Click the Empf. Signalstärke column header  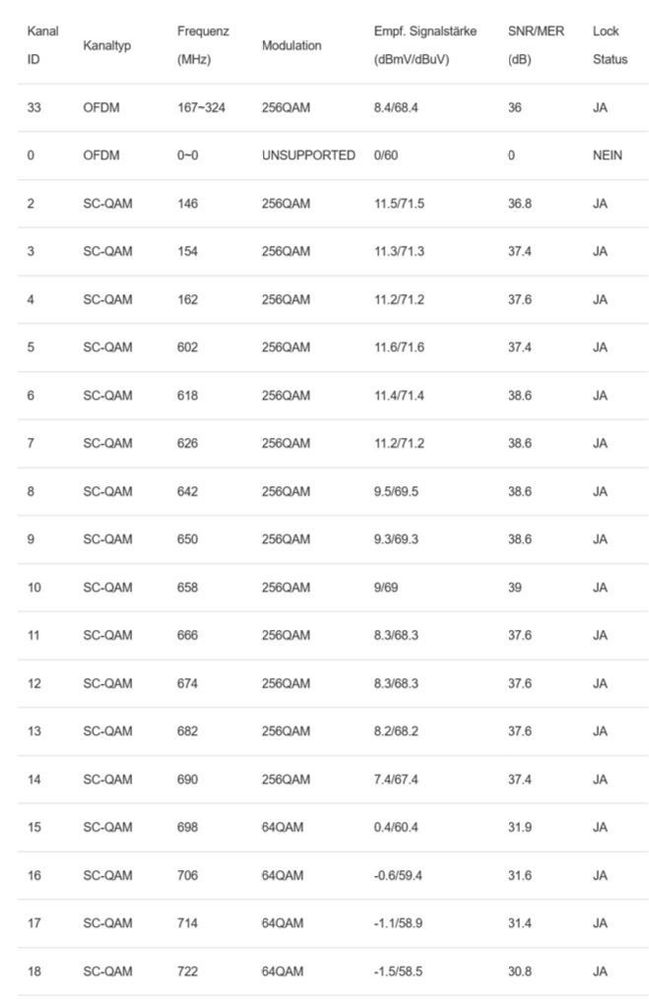coord(425,45)
